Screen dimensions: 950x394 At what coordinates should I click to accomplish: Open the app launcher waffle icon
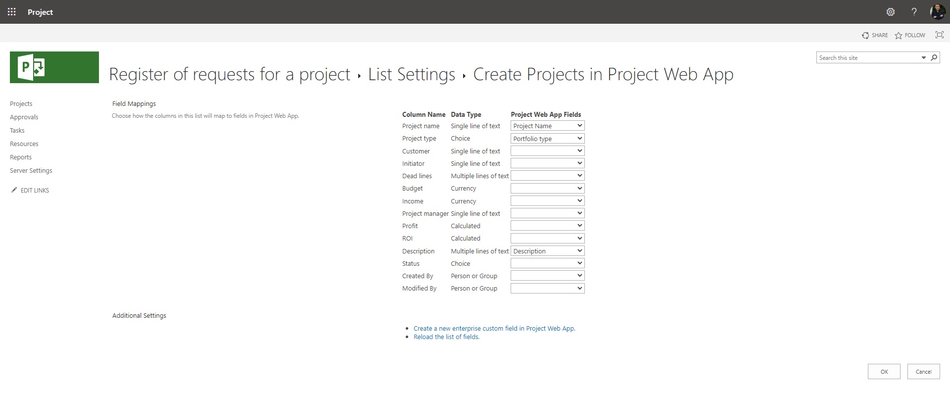pyautogui.click(x=12, y=12)
